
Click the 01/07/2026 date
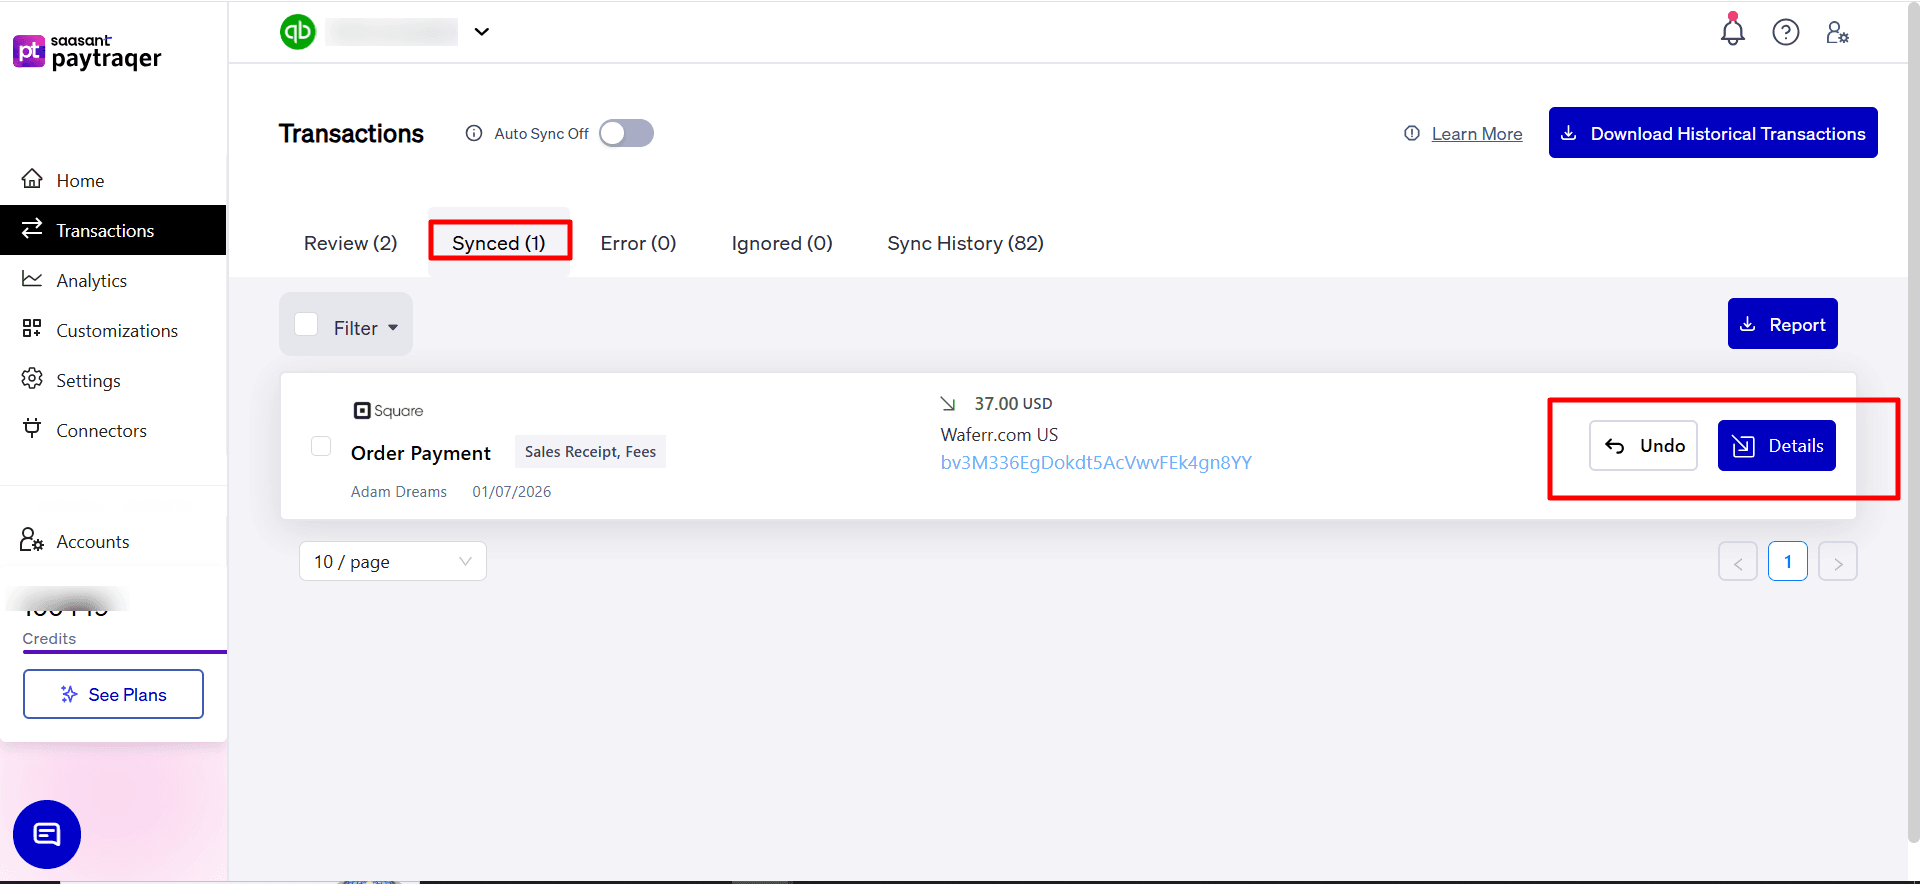[x=512, y=492]
